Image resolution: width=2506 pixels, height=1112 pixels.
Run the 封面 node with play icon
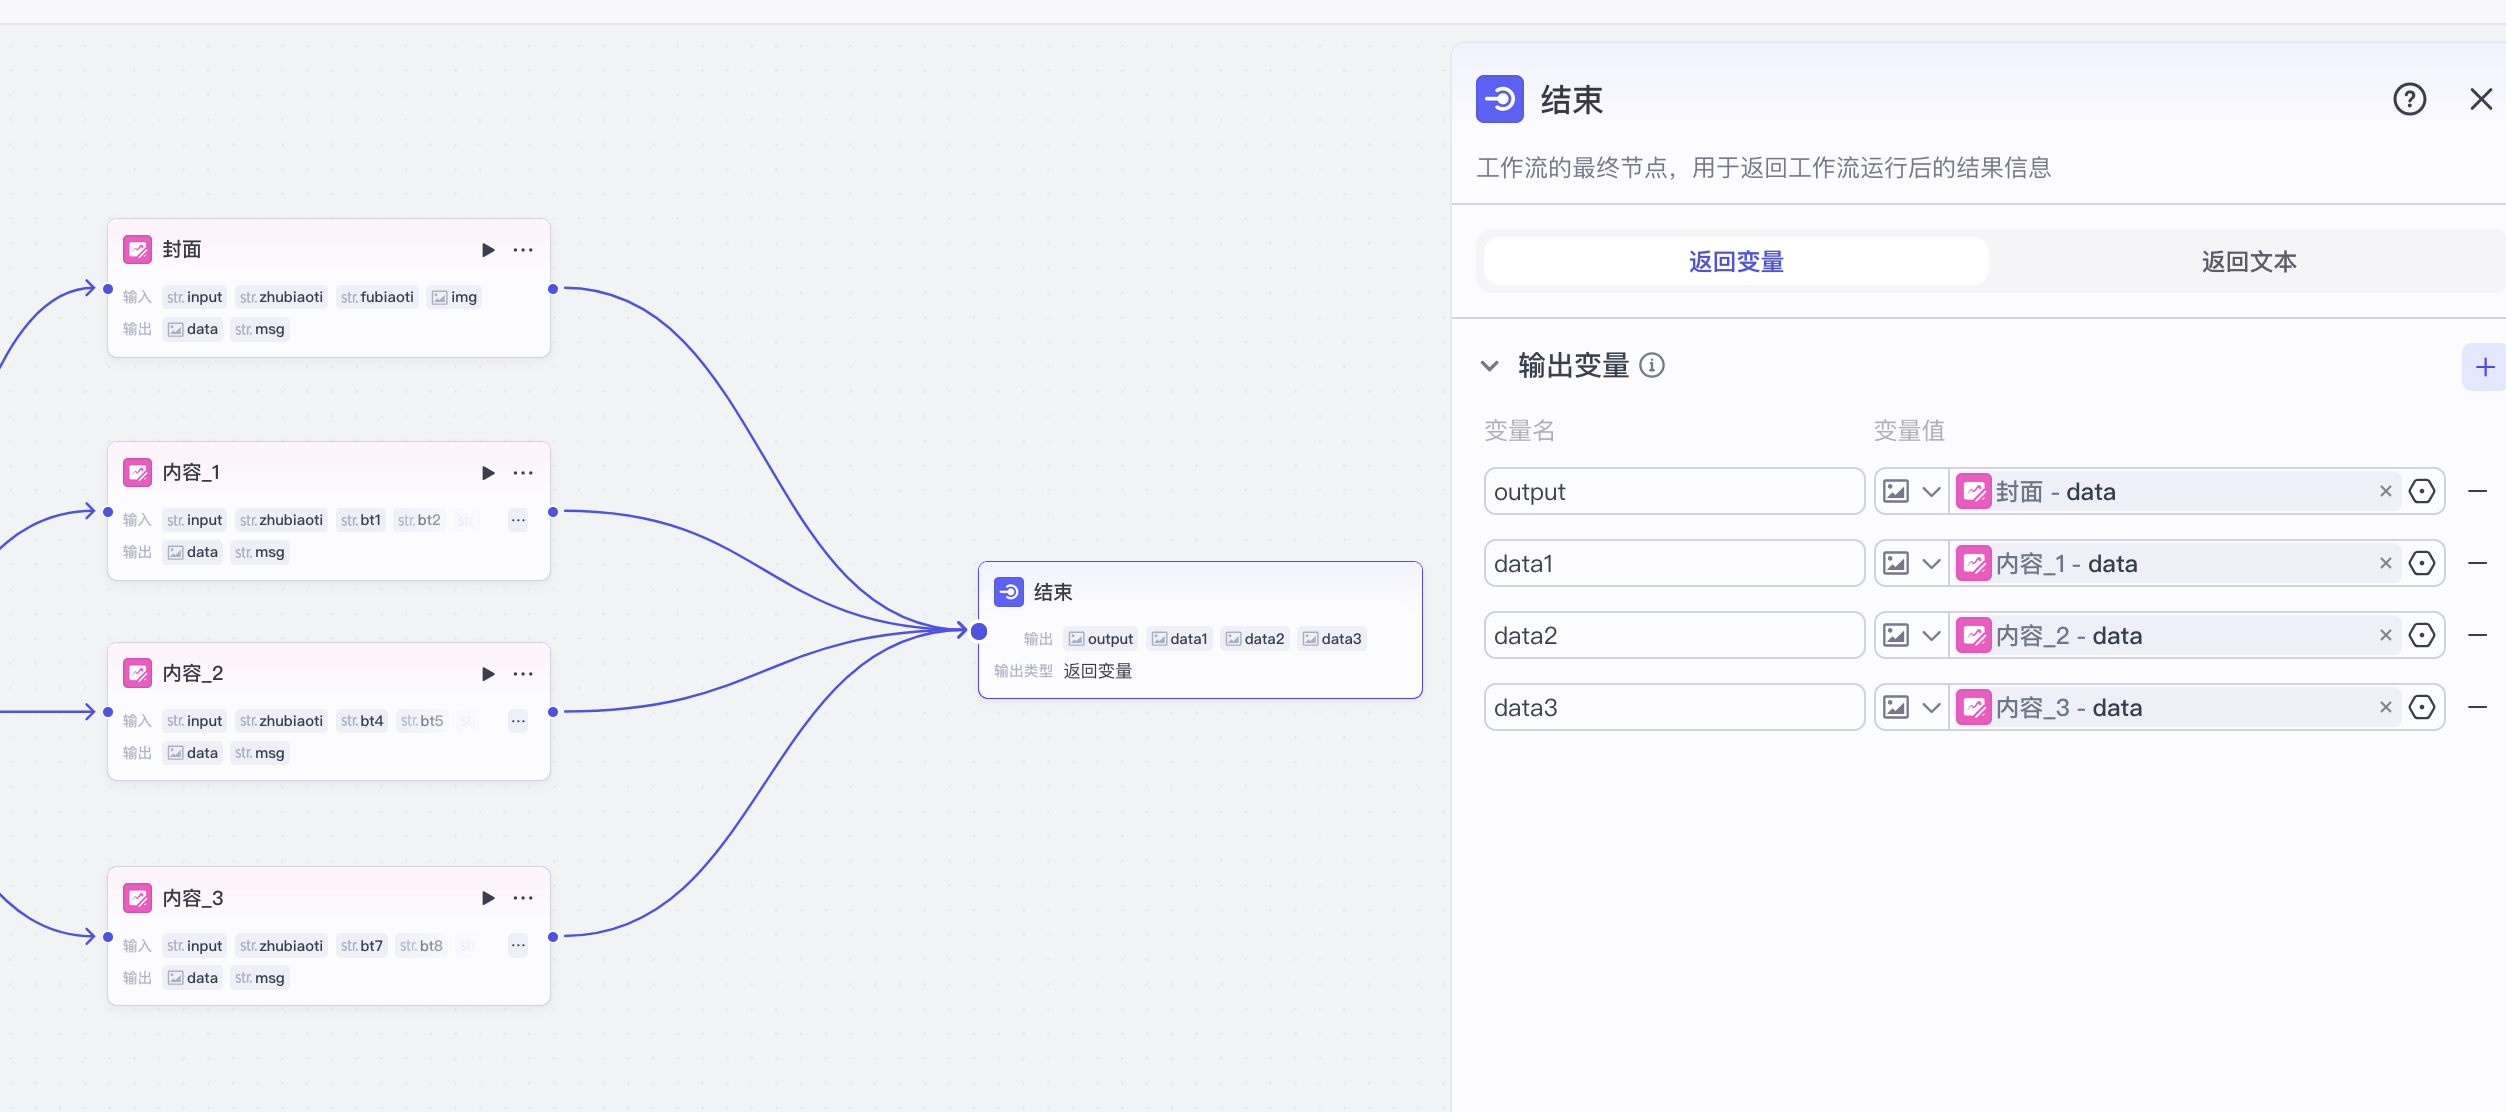click(488, 250)
